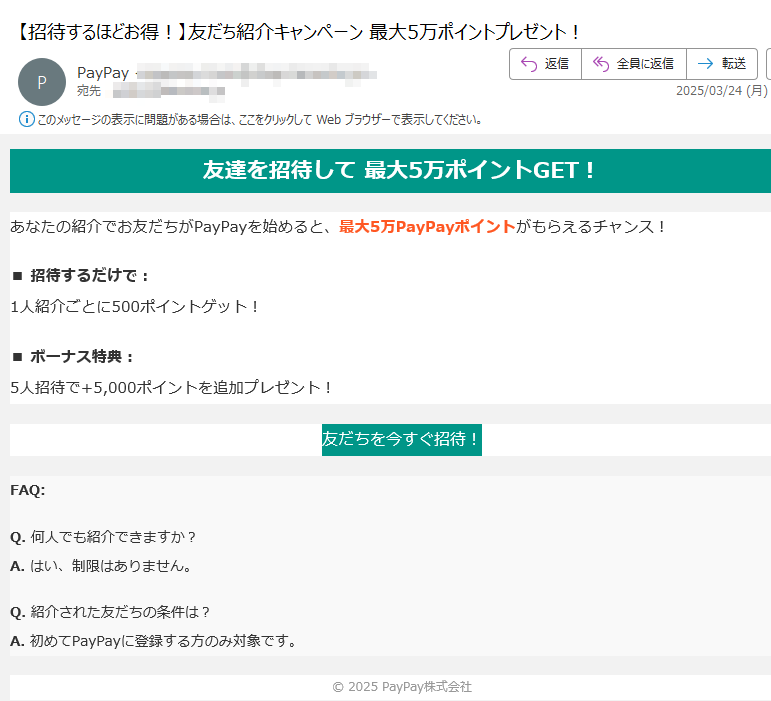The height and width of the screenshot is (701, 771).
Task: Click the email subject line title
Action: pyautogui.click(x=296, y=32)
